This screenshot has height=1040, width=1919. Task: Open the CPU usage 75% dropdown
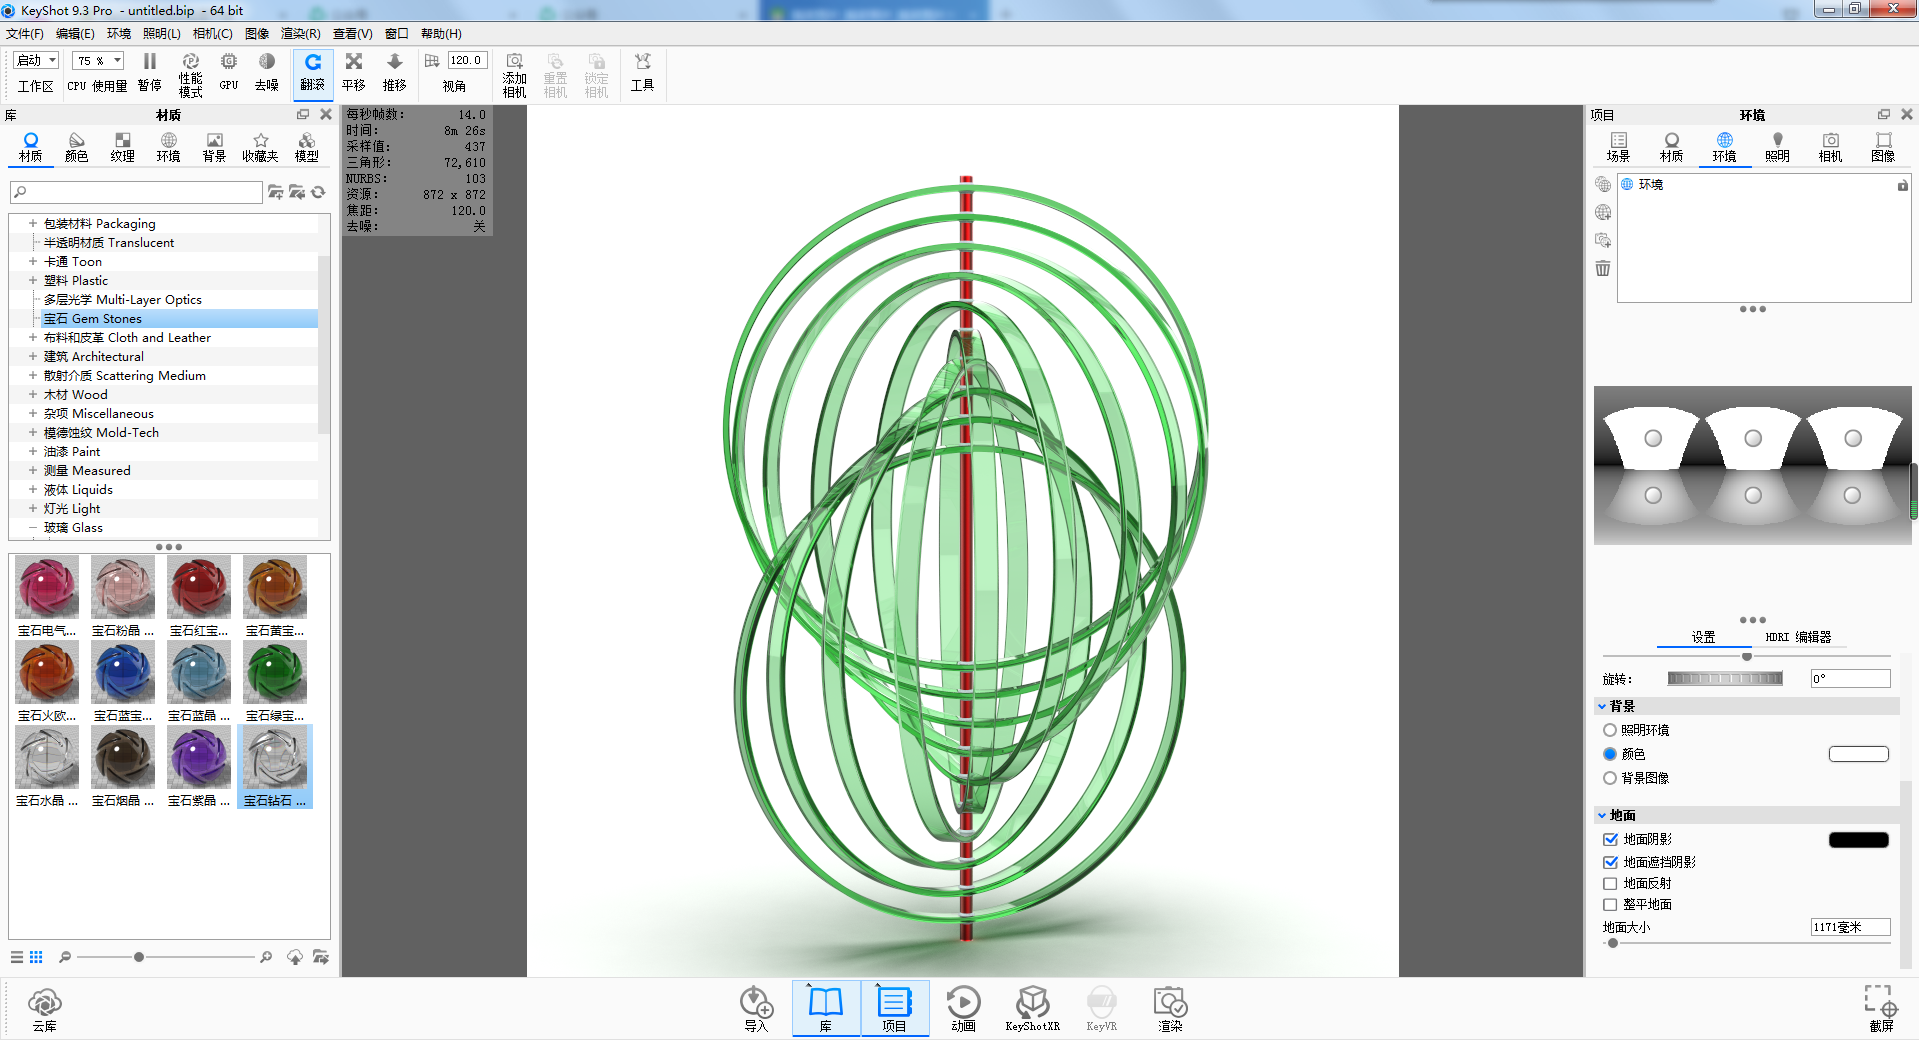pyautogui.click(x=98, y=60)
